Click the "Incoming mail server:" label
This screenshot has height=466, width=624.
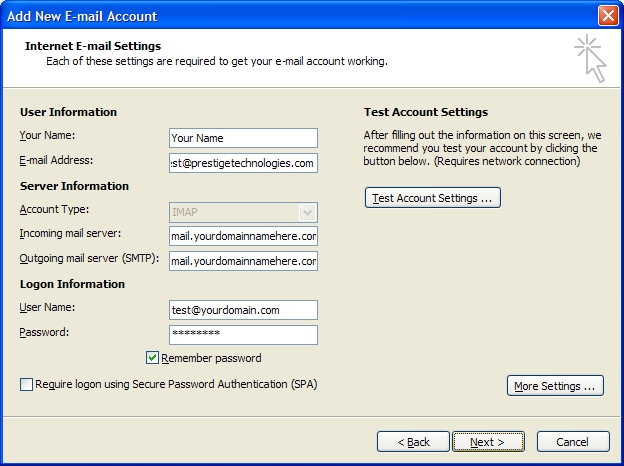point(70,233)
